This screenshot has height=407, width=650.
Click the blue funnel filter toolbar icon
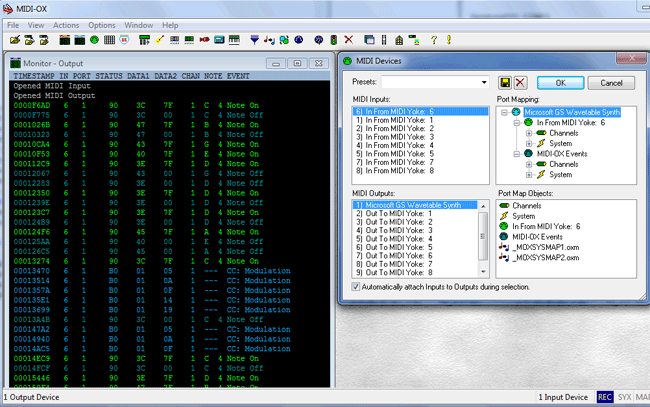pyautogui.click(x=255, y=40)
